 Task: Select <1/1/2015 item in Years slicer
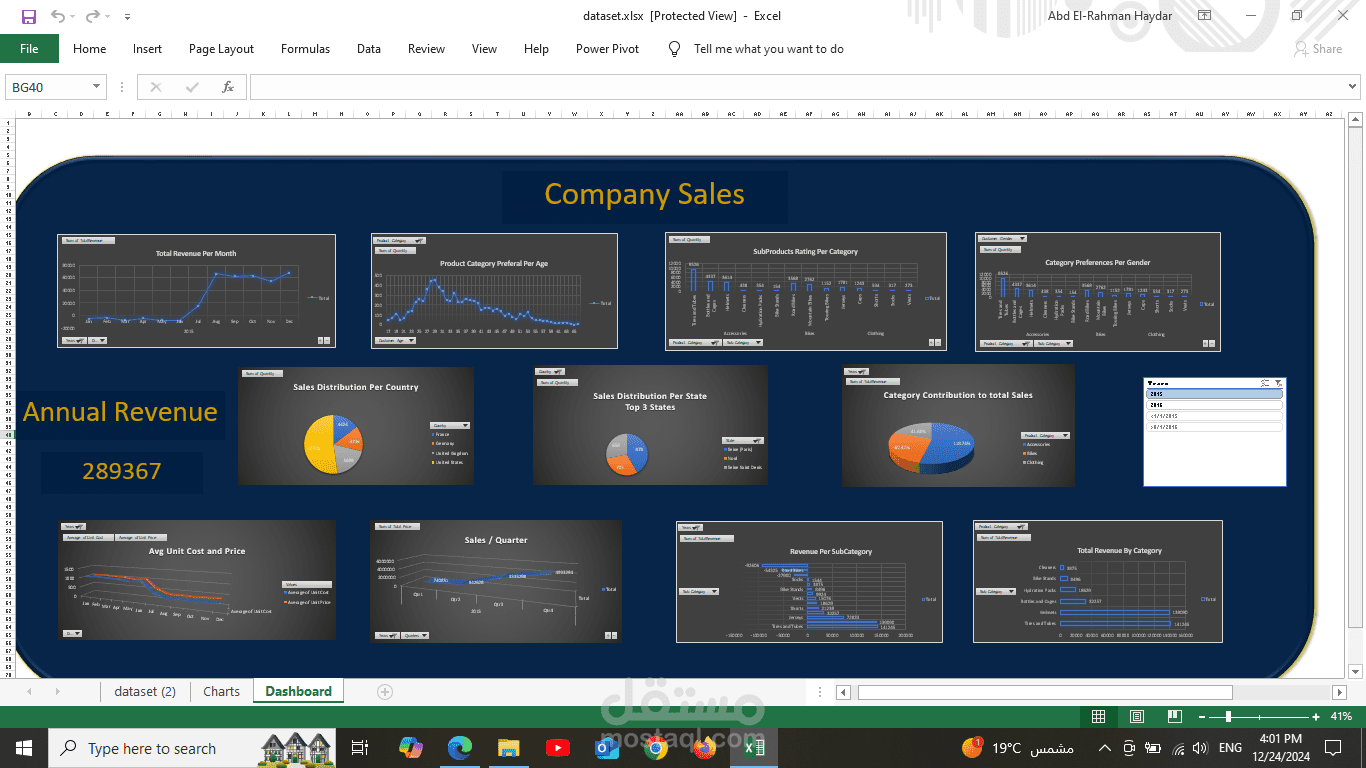pyautogui.click(x=1214, y=416)
